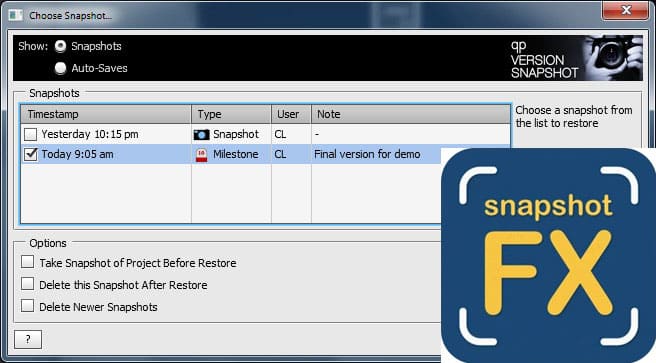Click the CL user in Snapshot row

tap(280, 134)
